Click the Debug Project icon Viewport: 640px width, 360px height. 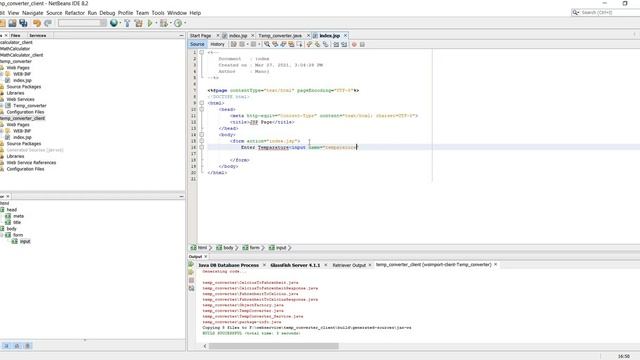click(163, 23)
